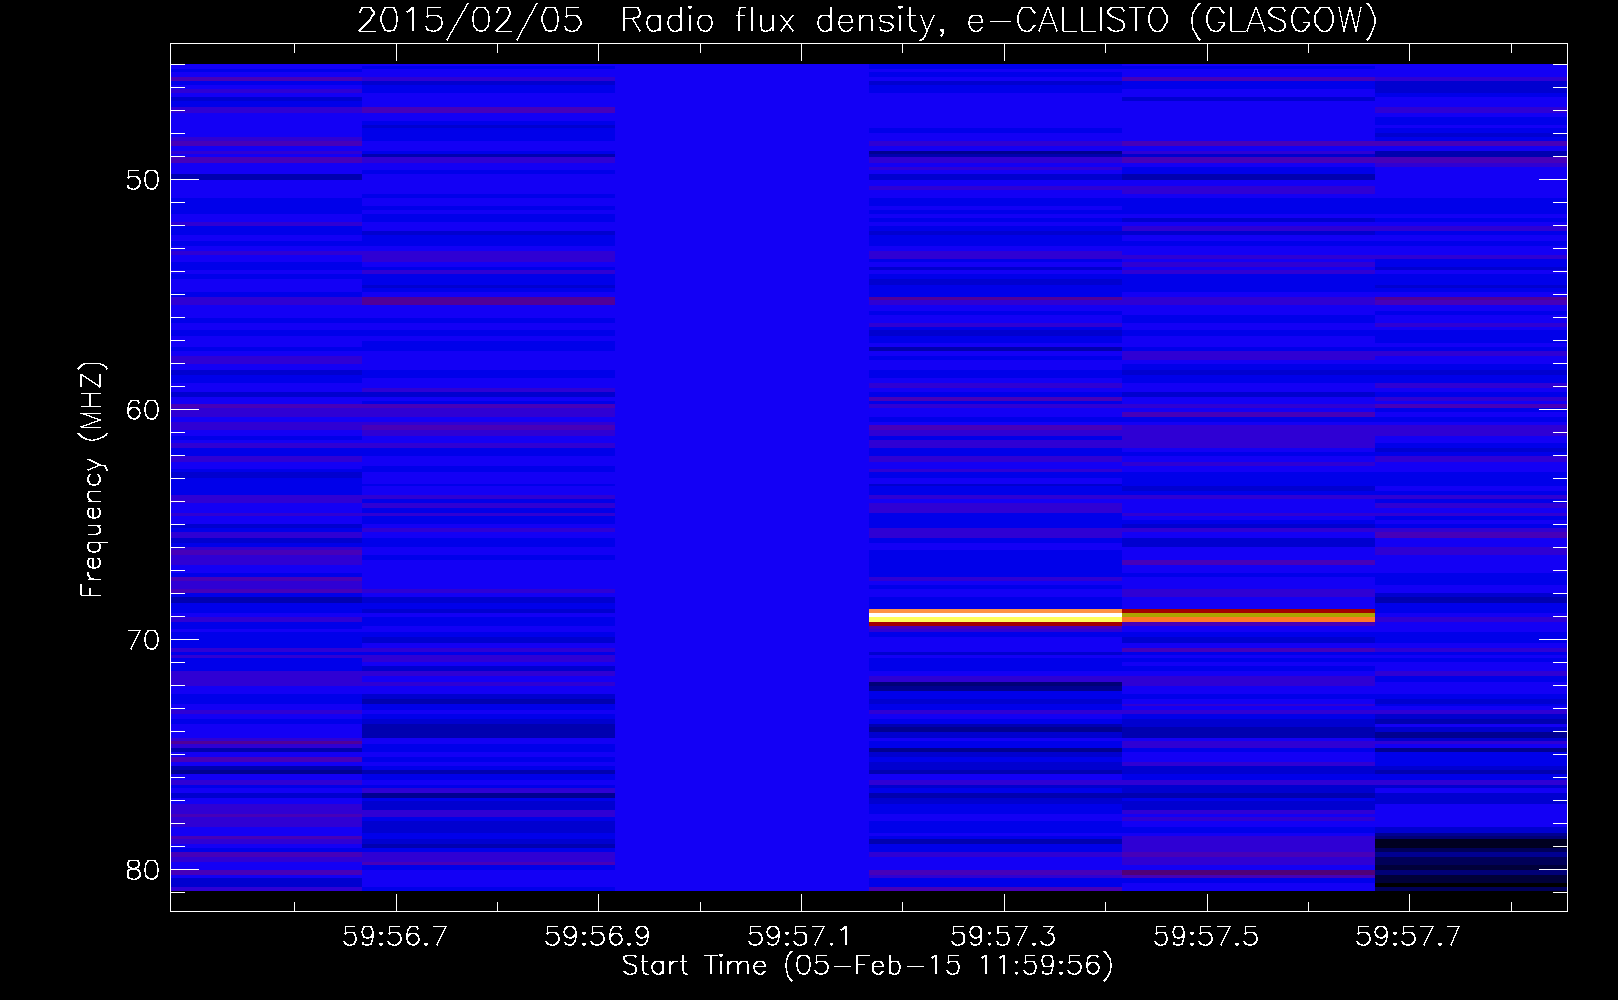Screen dimensions: 1618x1000
Task: Select the 60 MHz frequency tick label
Action: (143, 410)
